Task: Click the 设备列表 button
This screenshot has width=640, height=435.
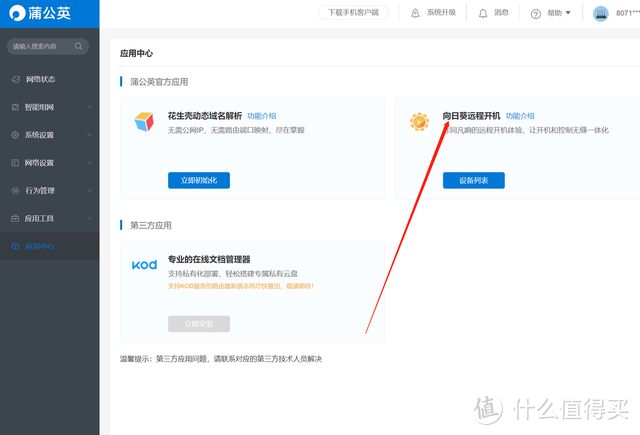Action: (473, 180)
